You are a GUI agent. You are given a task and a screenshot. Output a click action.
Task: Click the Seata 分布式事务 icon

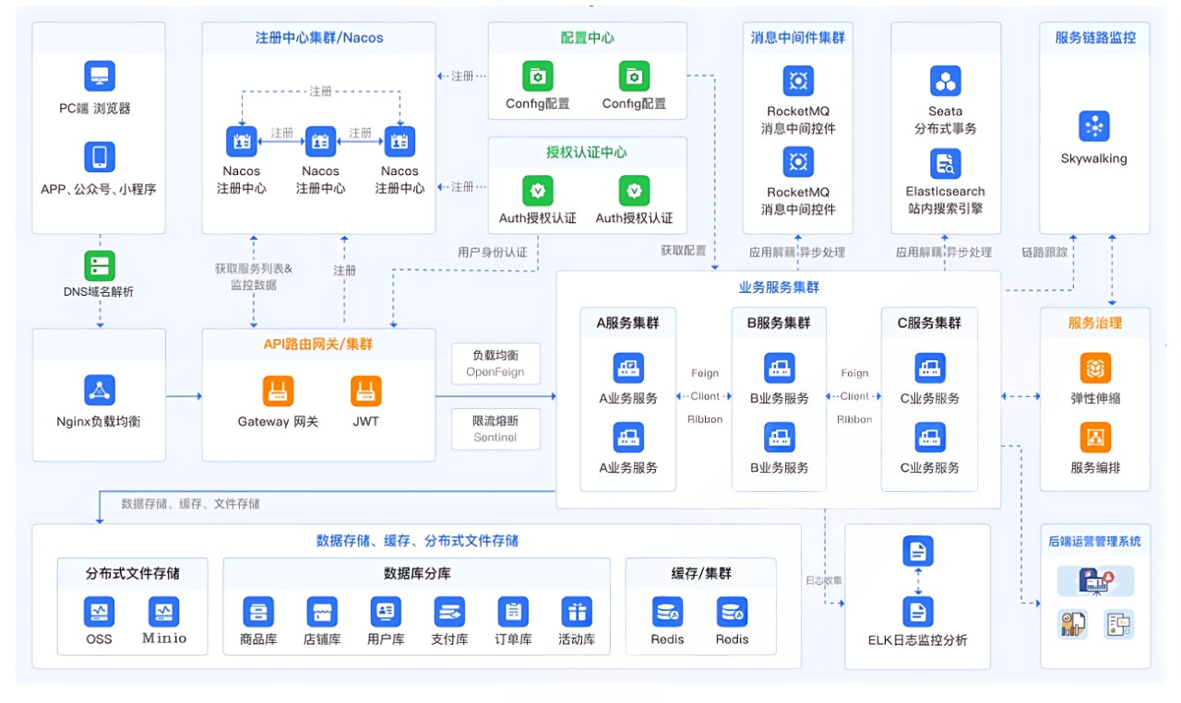(945, 80)
